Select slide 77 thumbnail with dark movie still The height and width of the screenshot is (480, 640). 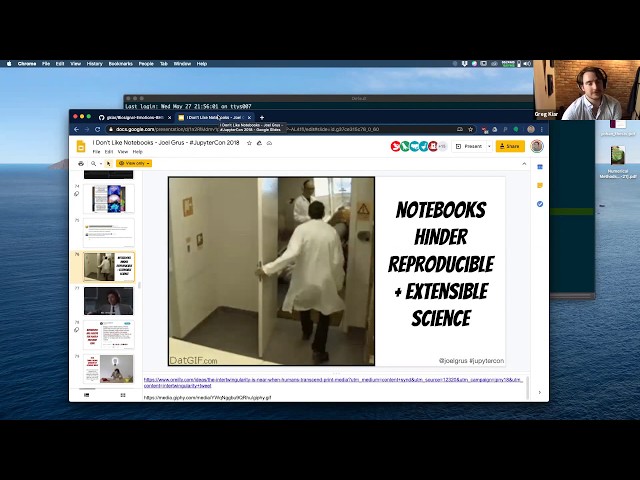[109, 301]
